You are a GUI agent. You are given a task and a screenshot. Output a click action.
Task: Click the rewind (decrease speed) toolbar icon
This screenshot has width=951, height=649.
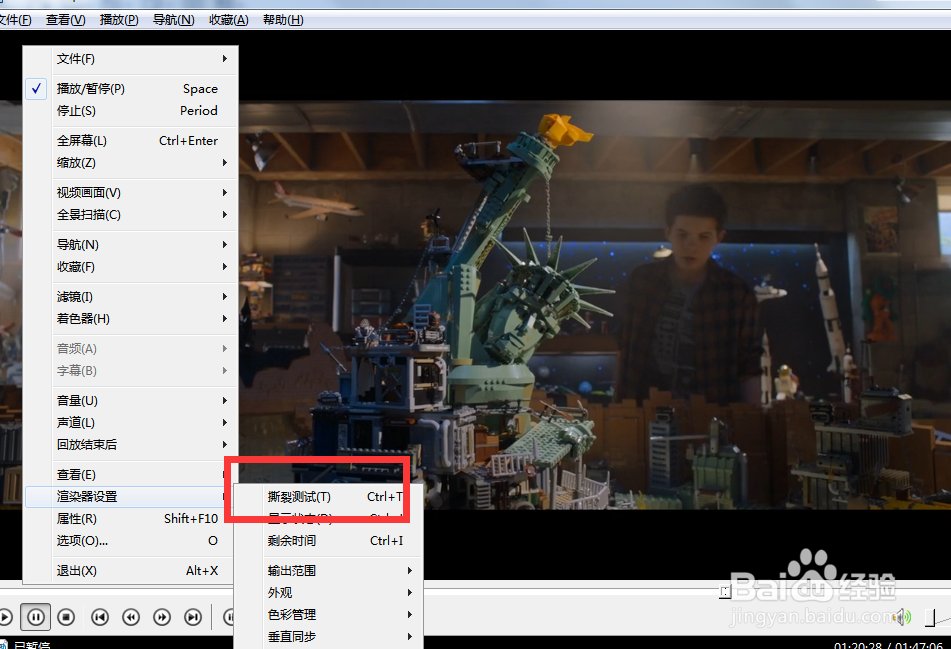(x=131, y=617)
